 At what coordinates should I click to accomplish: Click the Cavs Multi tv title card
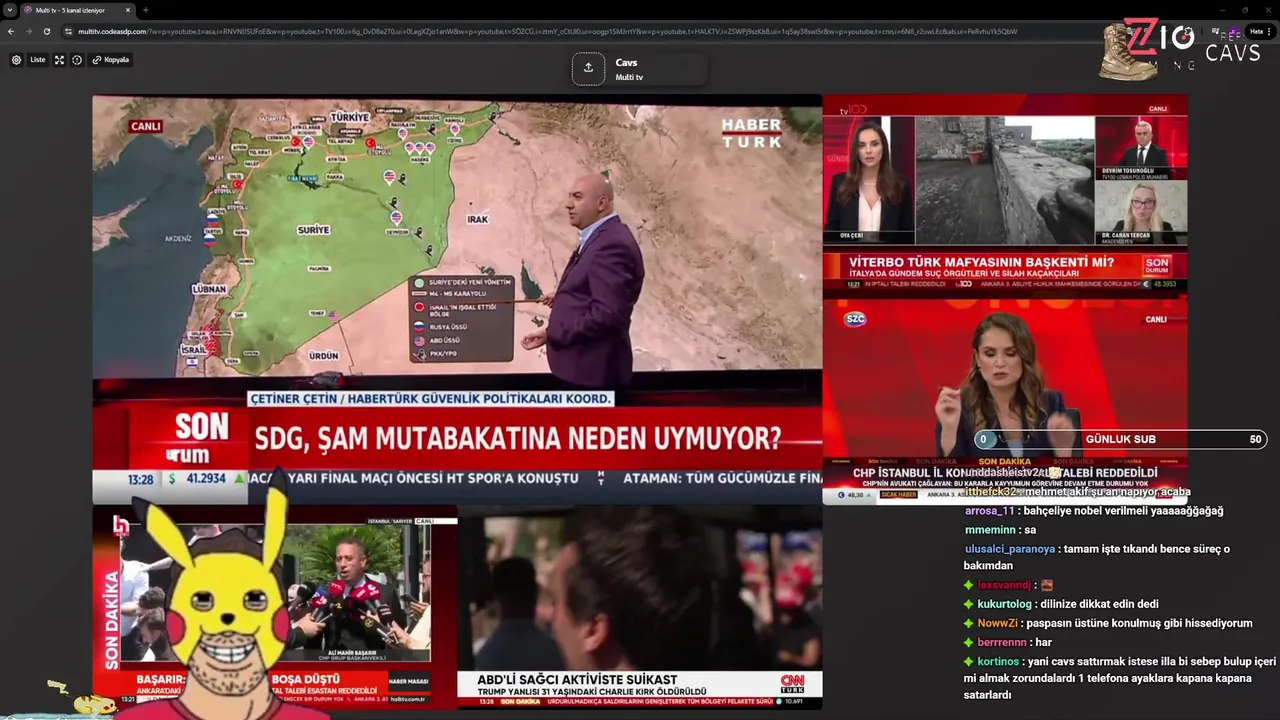point(640,69)
